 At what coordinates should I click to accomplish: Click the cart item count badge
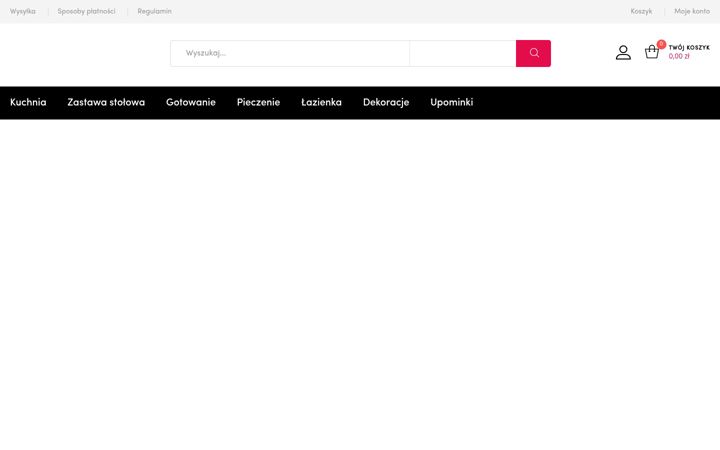pos(661,44)
